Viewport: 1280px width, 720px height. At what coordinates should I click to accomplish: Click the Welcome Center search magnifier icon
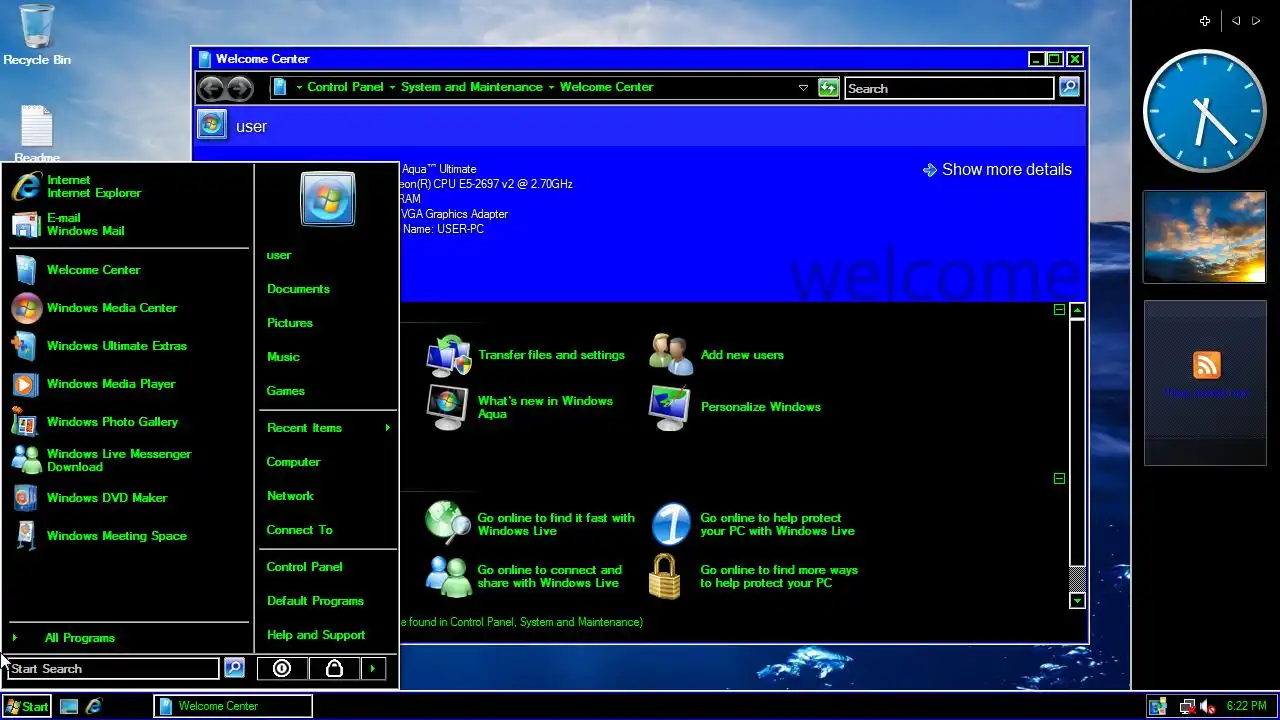(x=1069, y=88)
